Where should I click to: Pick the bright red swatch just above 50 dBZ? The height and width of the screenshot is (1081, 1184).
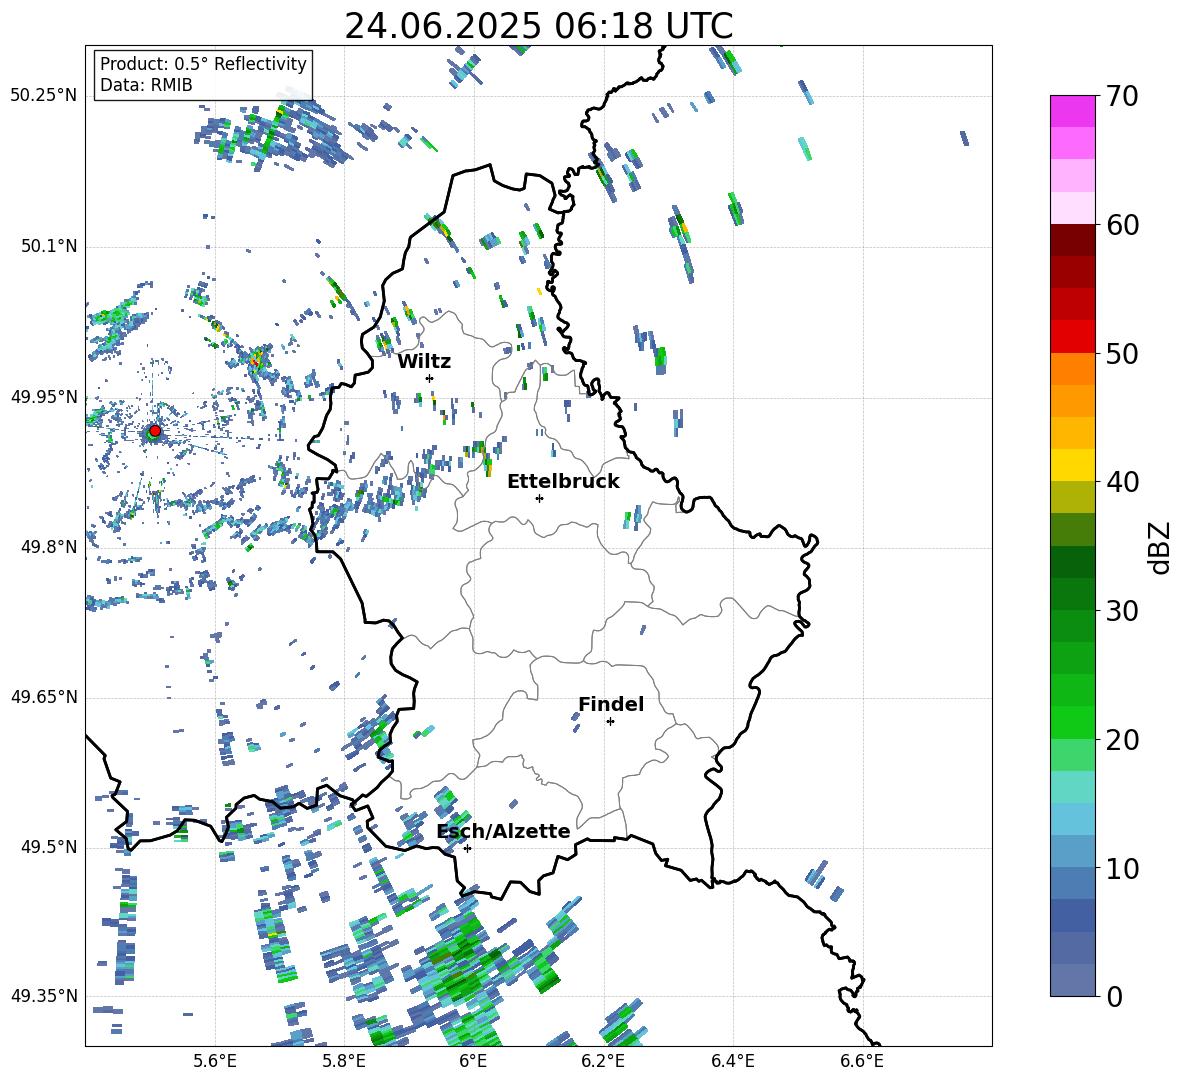1072,337
